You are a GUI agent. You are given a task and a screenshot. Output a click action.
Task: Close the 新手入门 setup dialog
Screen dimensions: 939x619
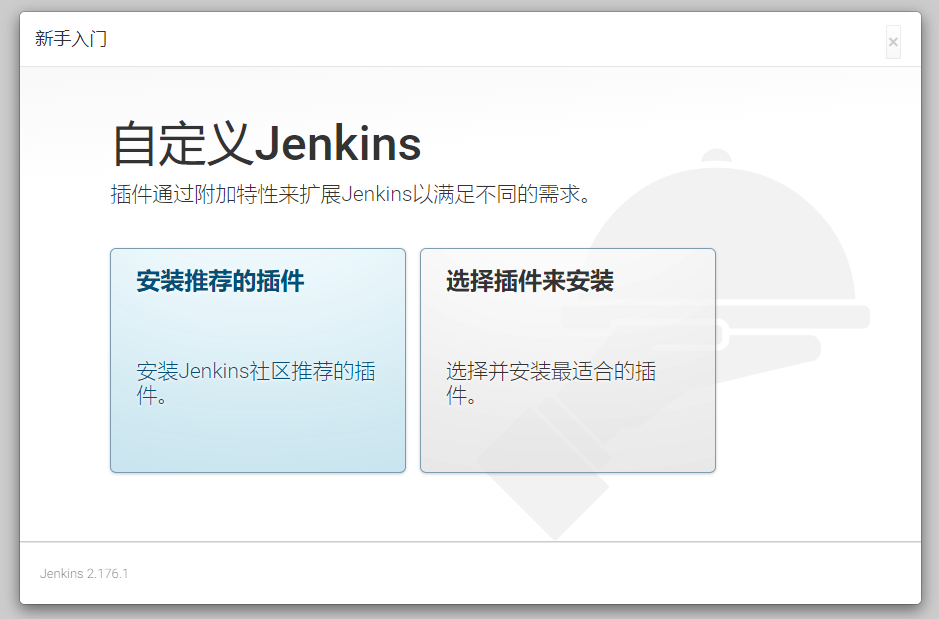(891, 41)
